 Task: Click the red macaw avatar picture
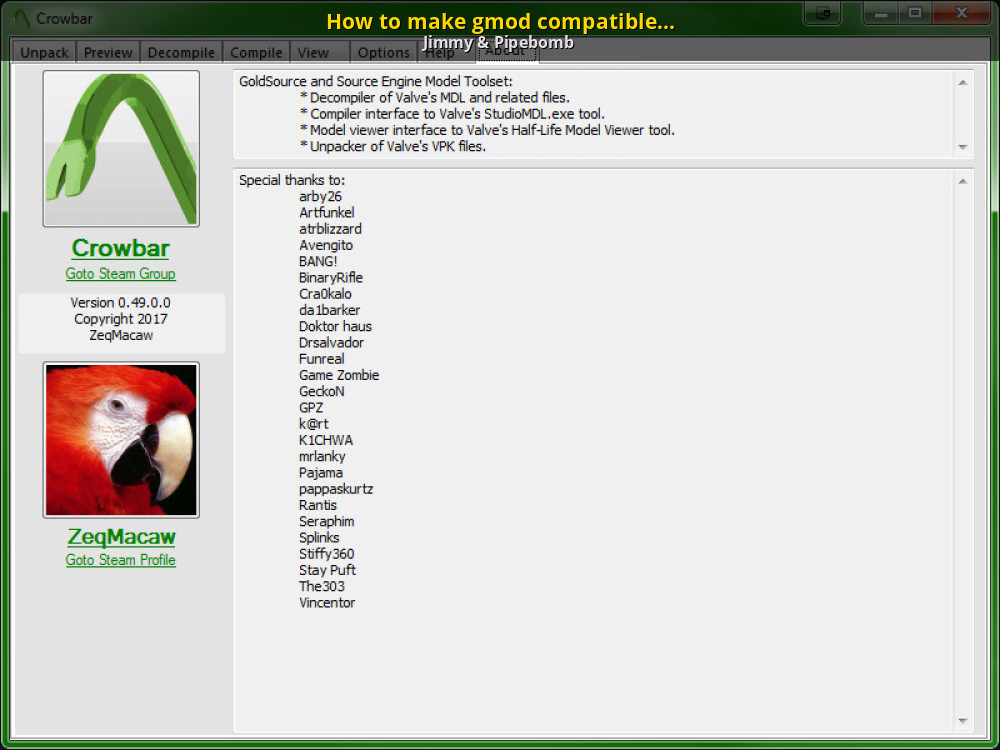[121, 440]
